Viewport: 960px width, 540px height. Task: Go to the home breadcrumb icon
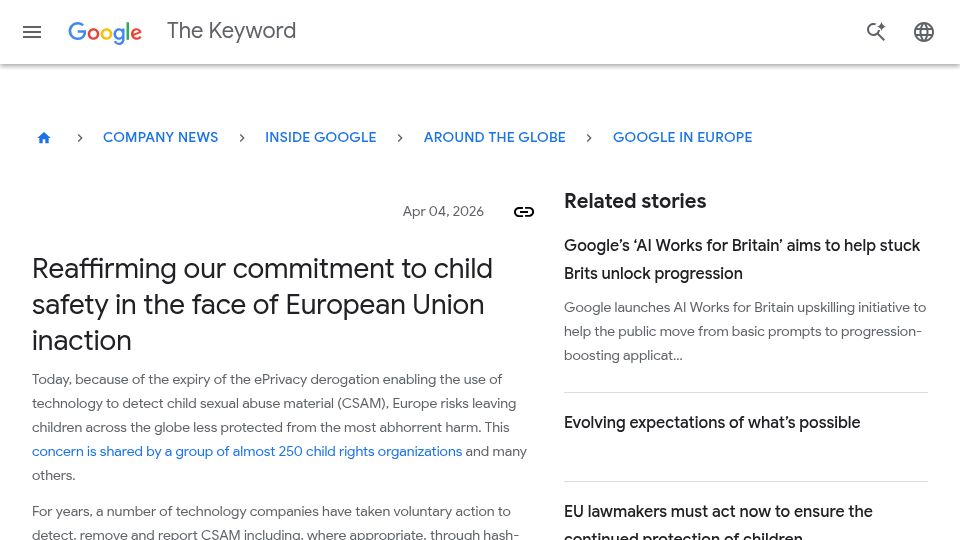(x=43, y=138)
